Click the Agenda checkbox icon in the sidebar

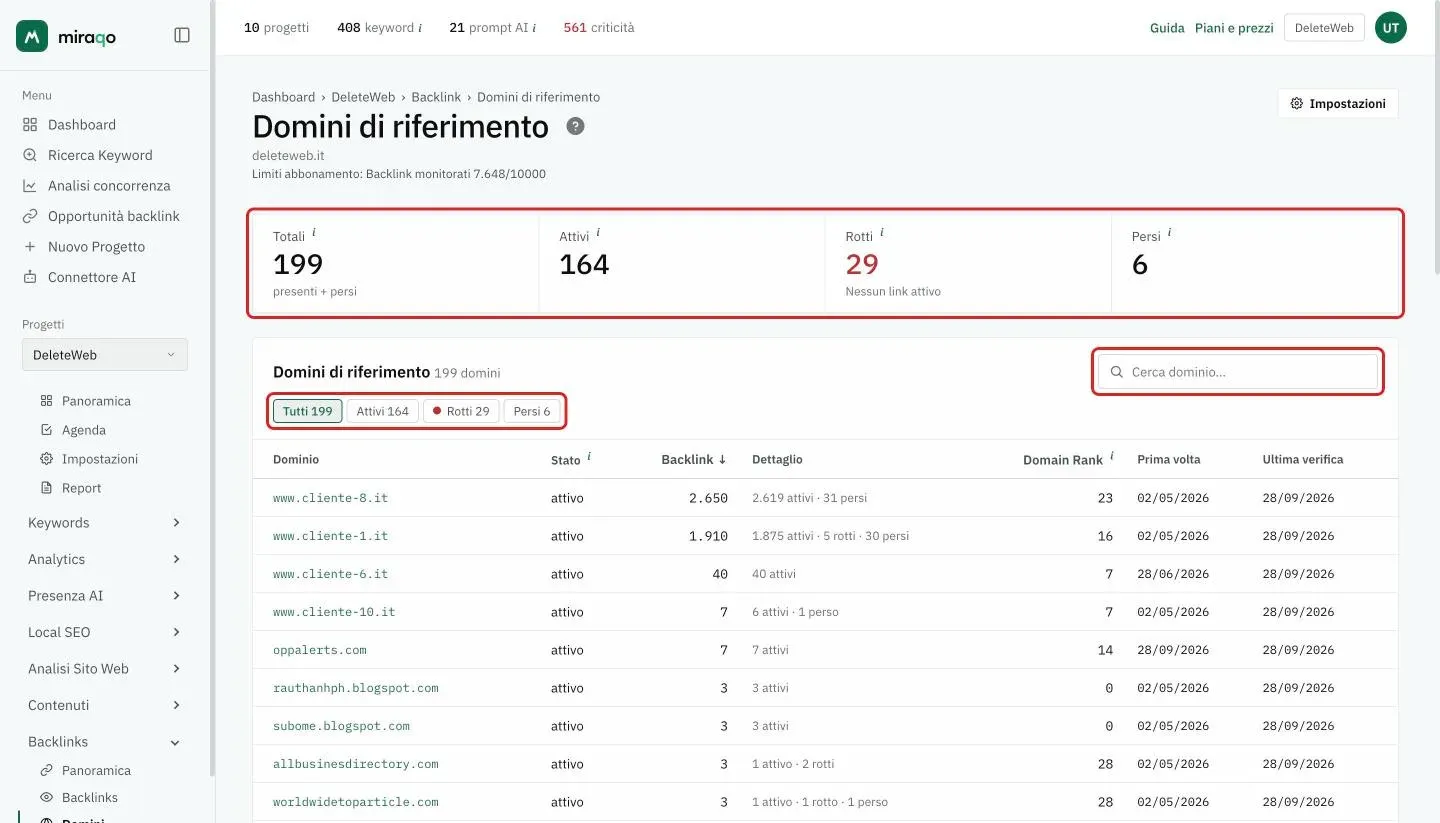46,430
